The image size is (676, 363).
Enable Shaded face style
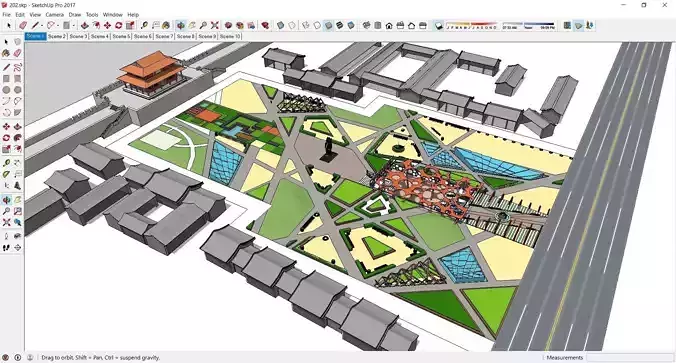tap(328, 25)
